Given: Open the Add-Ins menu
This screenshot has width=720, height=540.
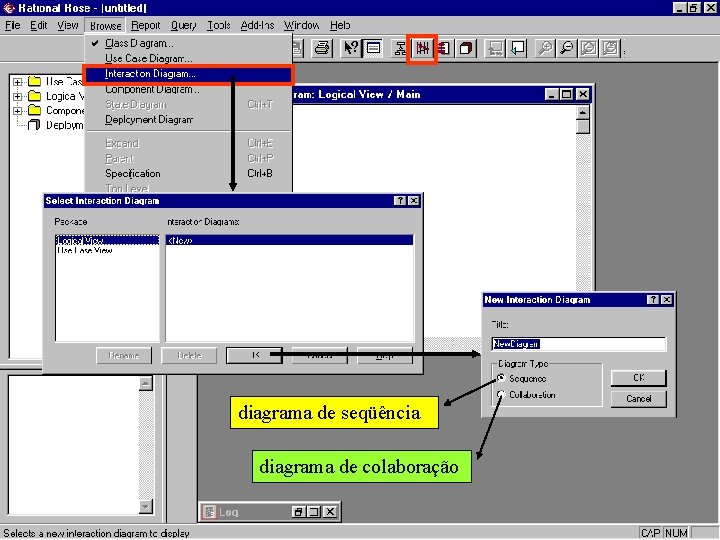Looking at the screenshot, I should tap(257, 25).
